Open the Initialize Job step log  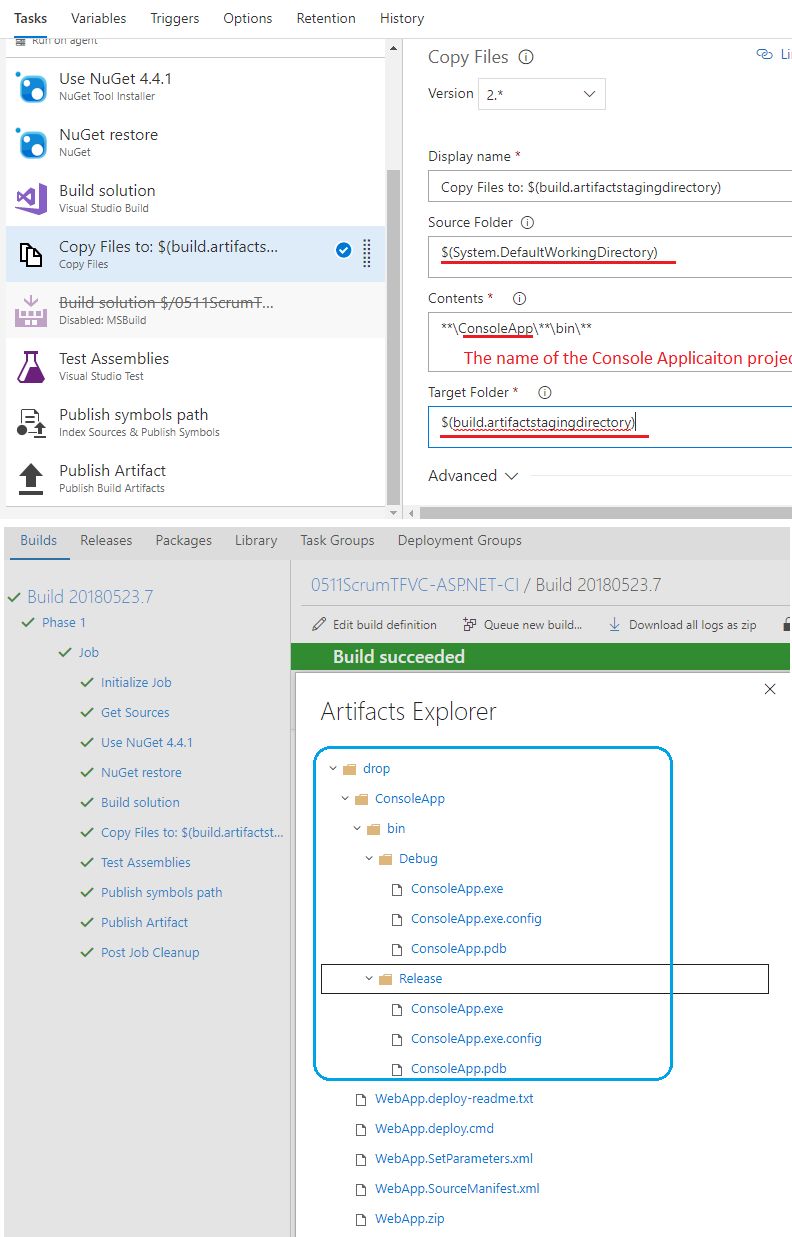pos(136,682)
